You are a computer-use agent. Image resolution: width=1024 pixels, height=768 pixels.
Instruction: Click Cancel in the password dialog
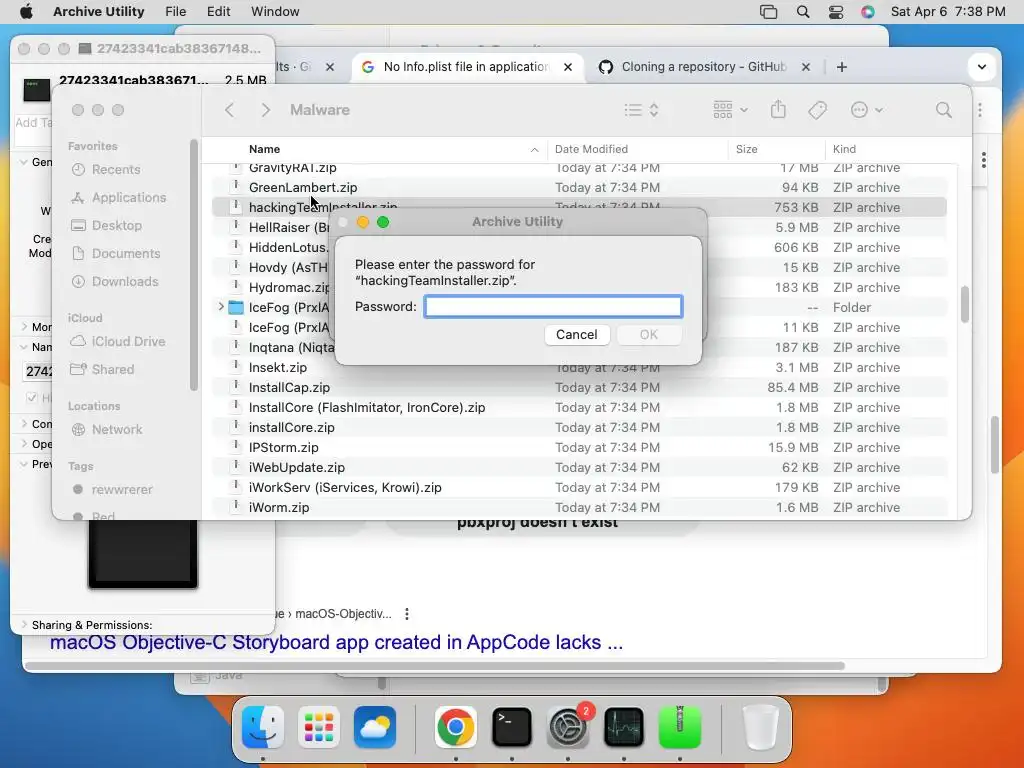tap(577, 334)
